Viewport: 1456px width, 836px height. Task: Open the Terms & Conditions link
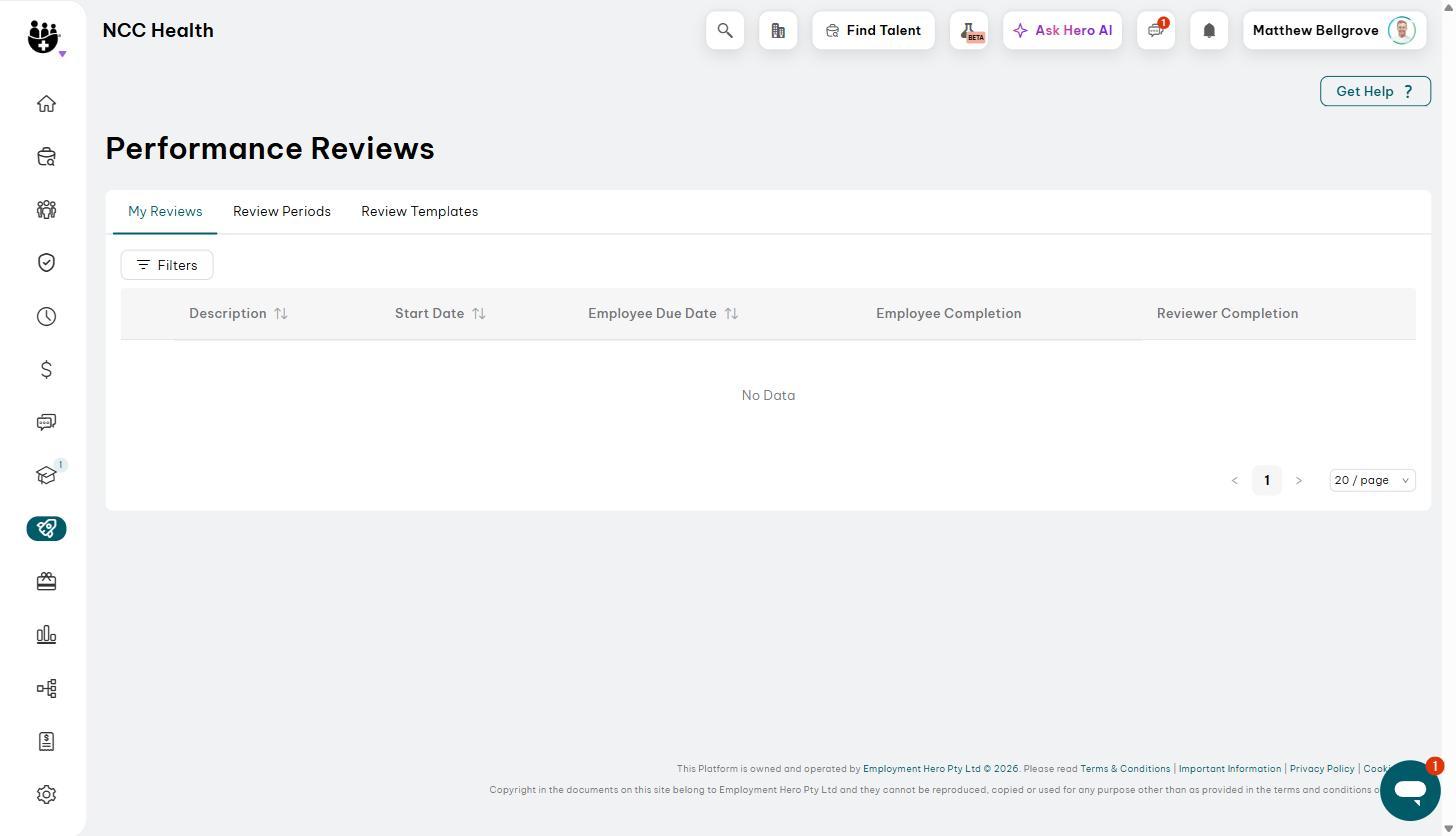click(1125, 769)
